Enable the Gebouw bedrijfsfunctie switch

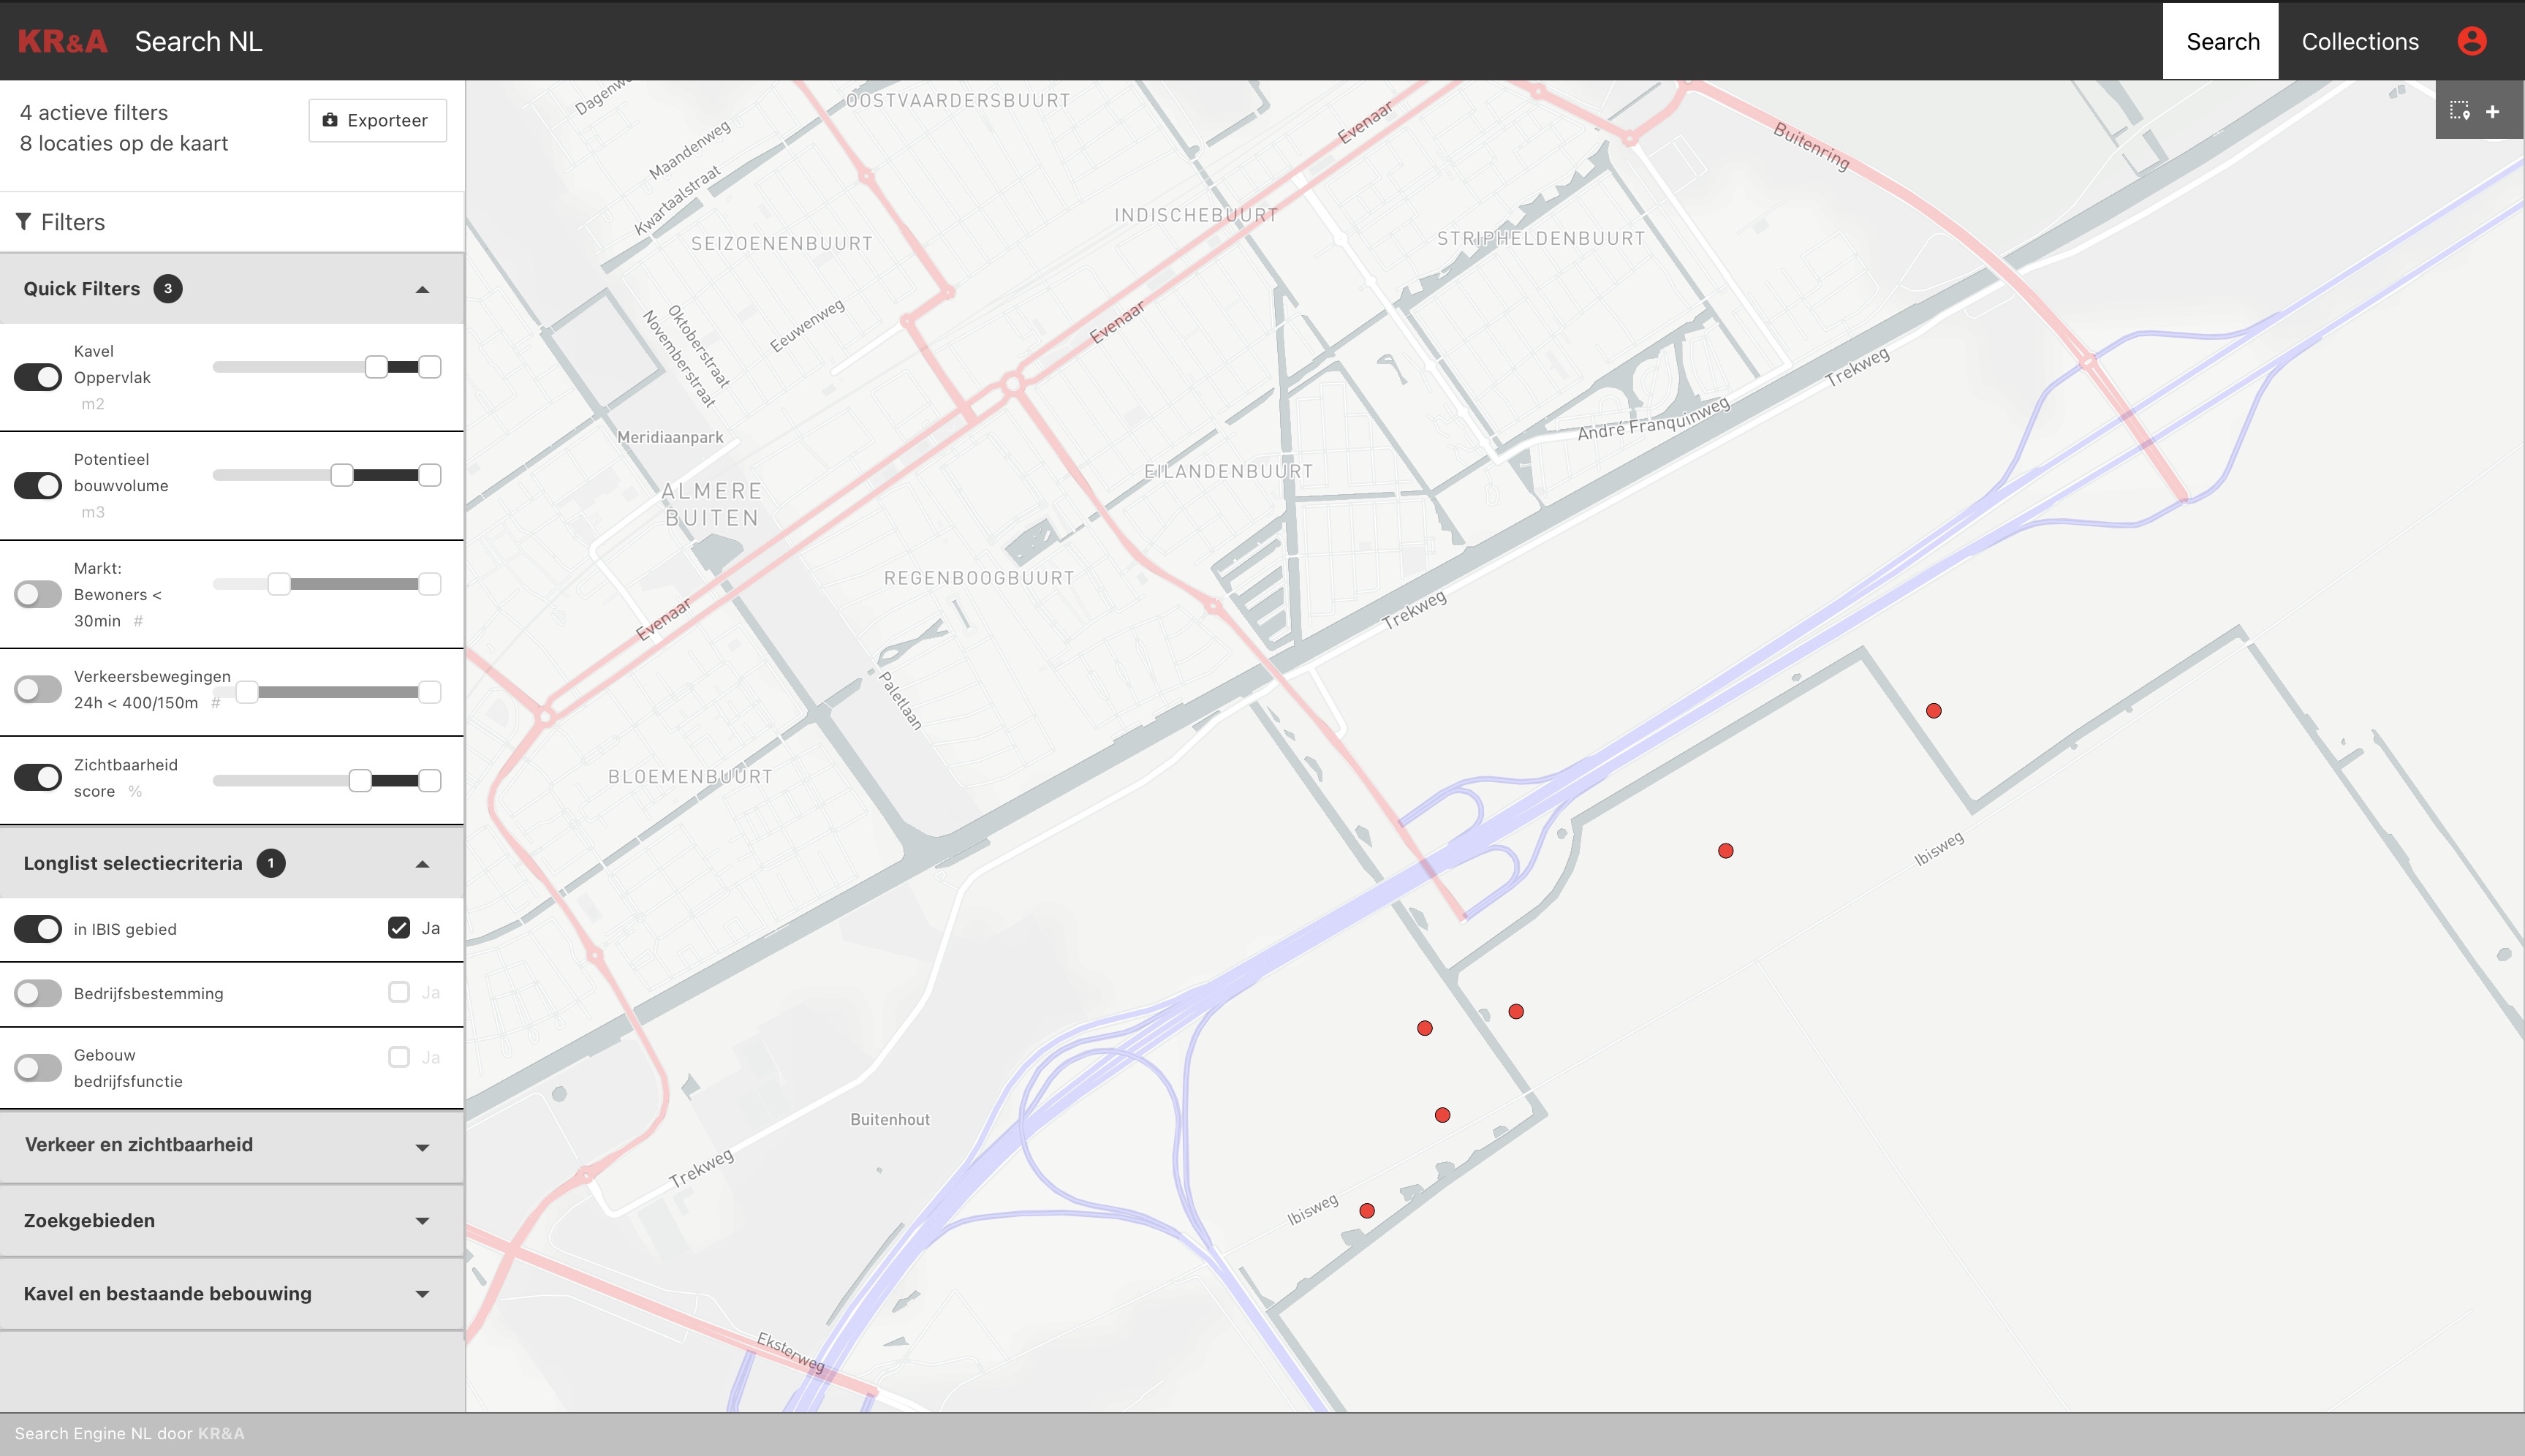pos(38,1068)
